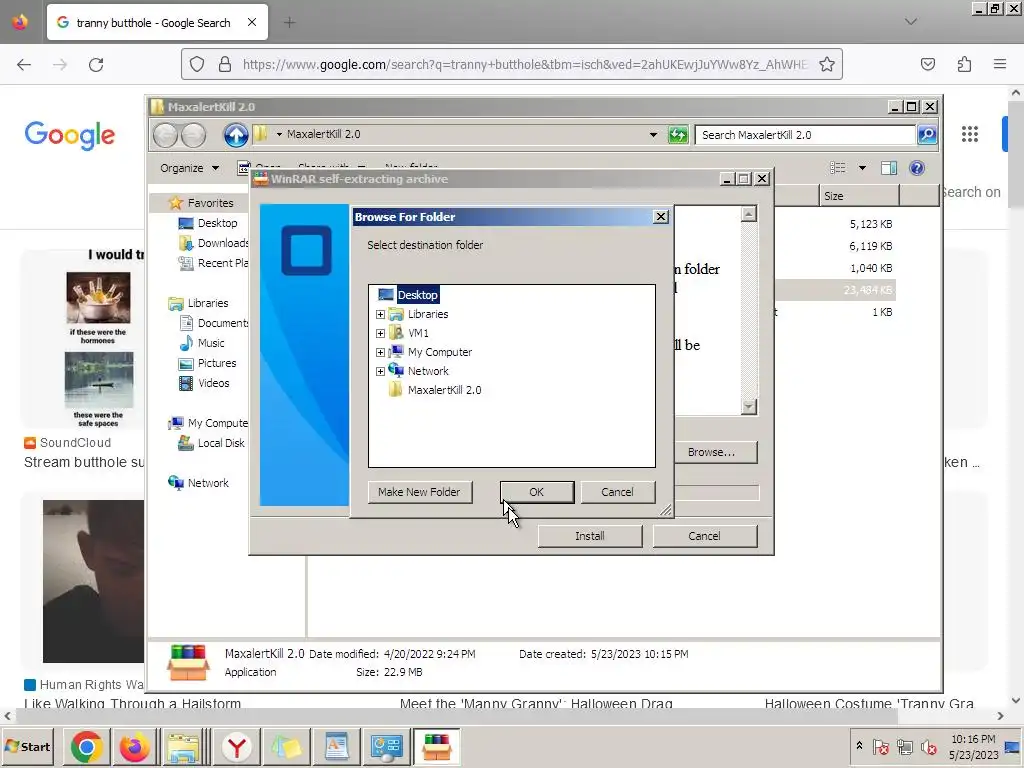Open file explorer taskbar icon
The width and height of the screenshot is (1024, 768).
[184, 747]
